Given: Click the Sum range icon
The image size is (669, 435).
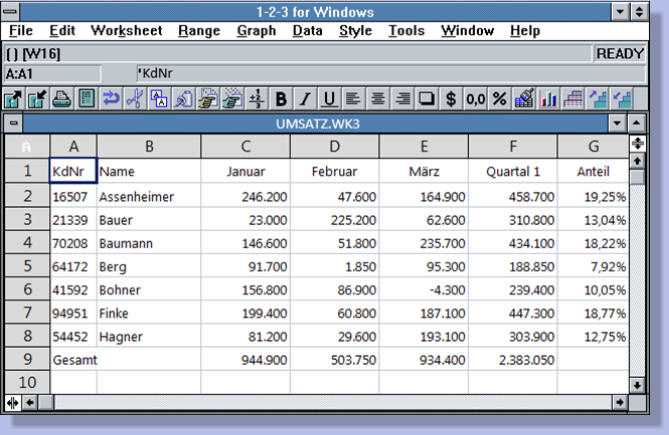Looking at the screenshot, I should pos(256,99).
